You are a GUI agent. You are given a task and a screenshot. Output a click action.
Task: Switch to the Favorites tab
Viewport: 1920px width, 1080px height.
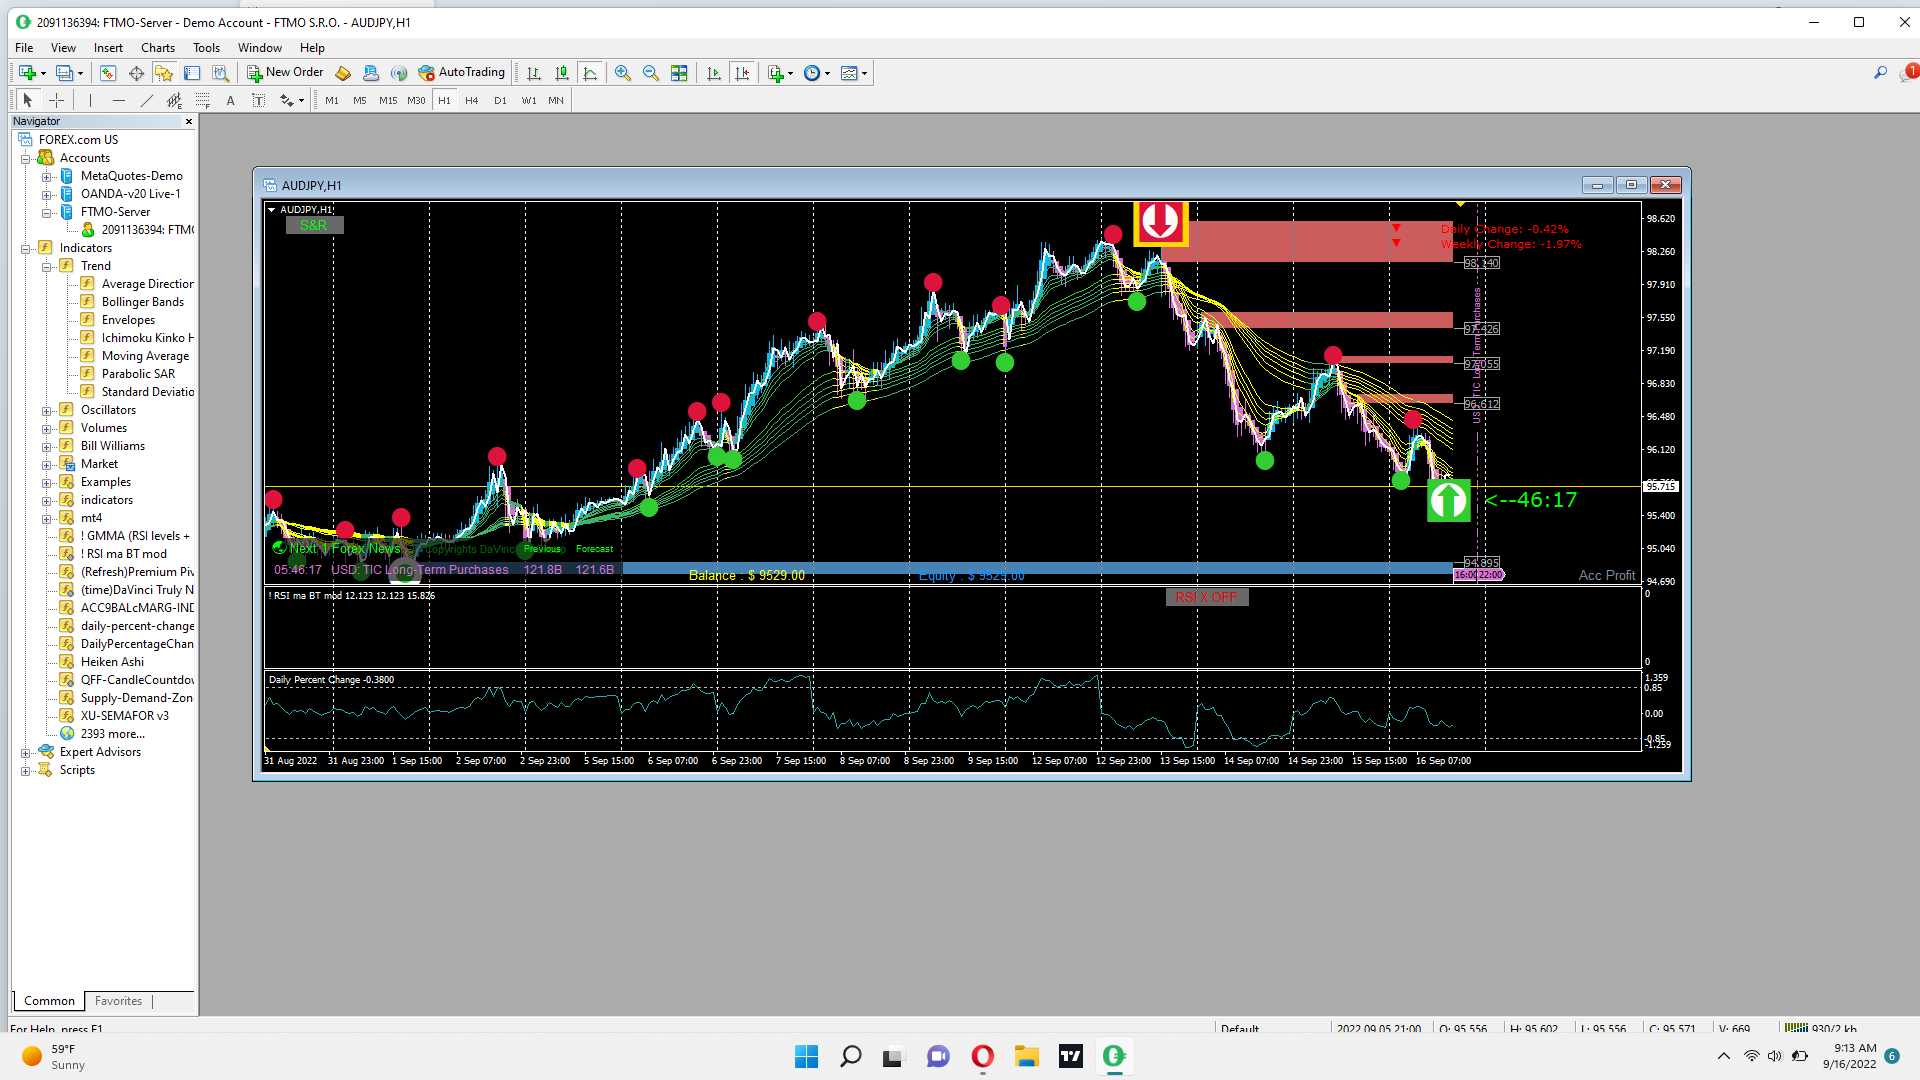(118, 1001)
